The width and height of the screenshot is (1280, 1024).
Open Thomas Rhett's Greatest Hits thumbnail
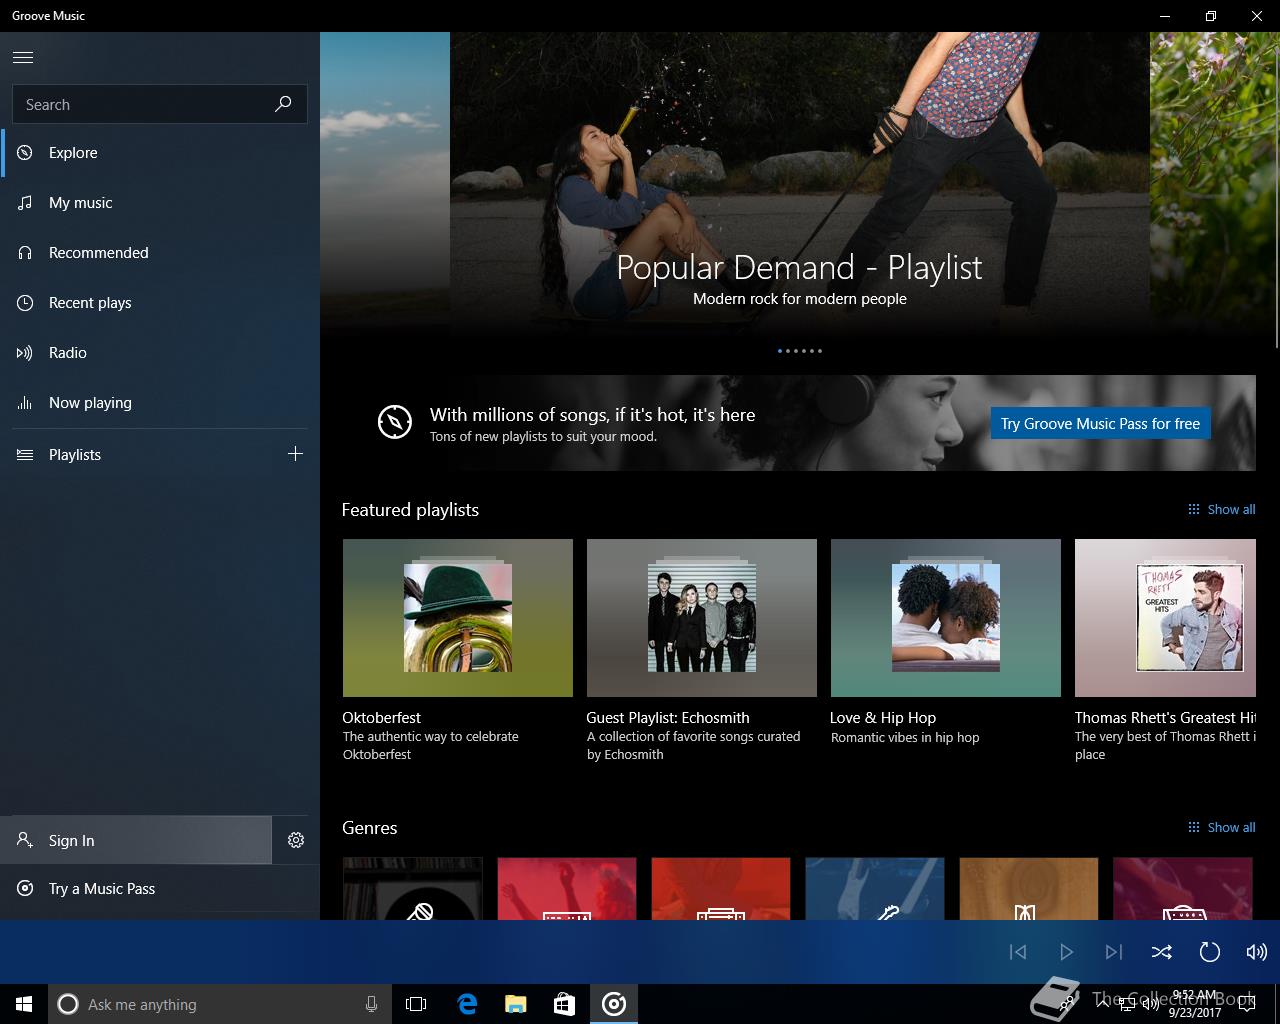pos(1165,618)
